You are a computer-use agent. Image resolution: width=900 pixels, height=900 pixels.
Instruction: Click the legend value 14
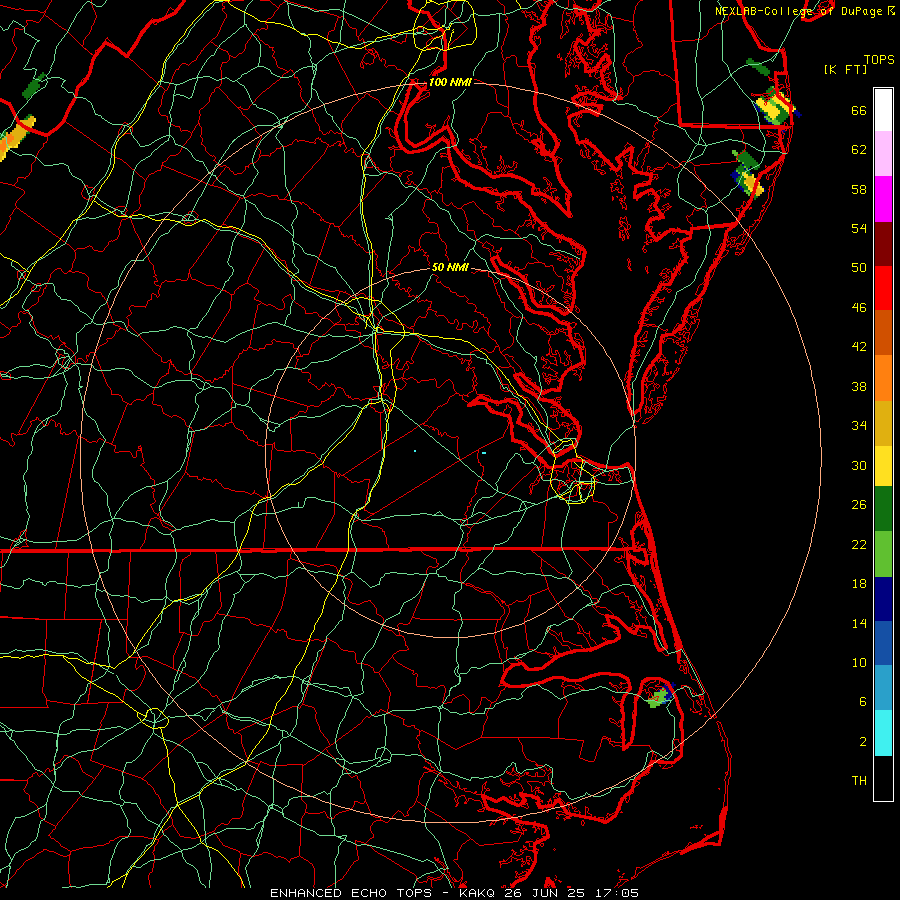click(x=859, y=623)
